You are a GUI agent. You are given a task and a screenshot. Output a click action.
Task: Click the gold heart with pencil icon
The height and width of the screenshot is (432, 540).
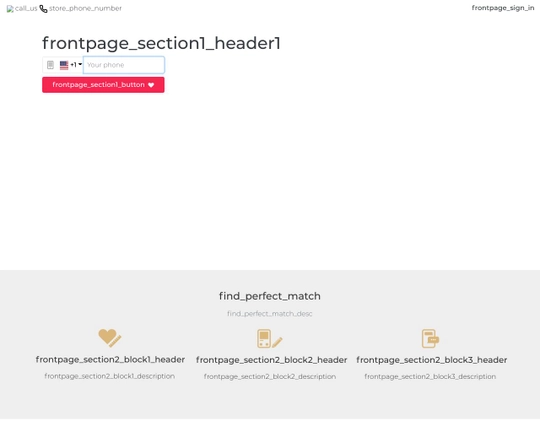(110, 338)
